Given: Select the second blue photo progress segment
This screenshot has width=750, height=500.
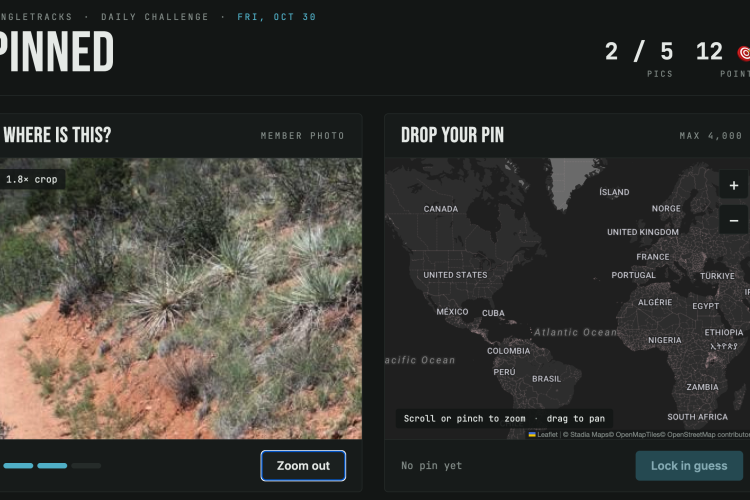Looking at the screenshot, I should pyautogui.click(x=52, y=466).
